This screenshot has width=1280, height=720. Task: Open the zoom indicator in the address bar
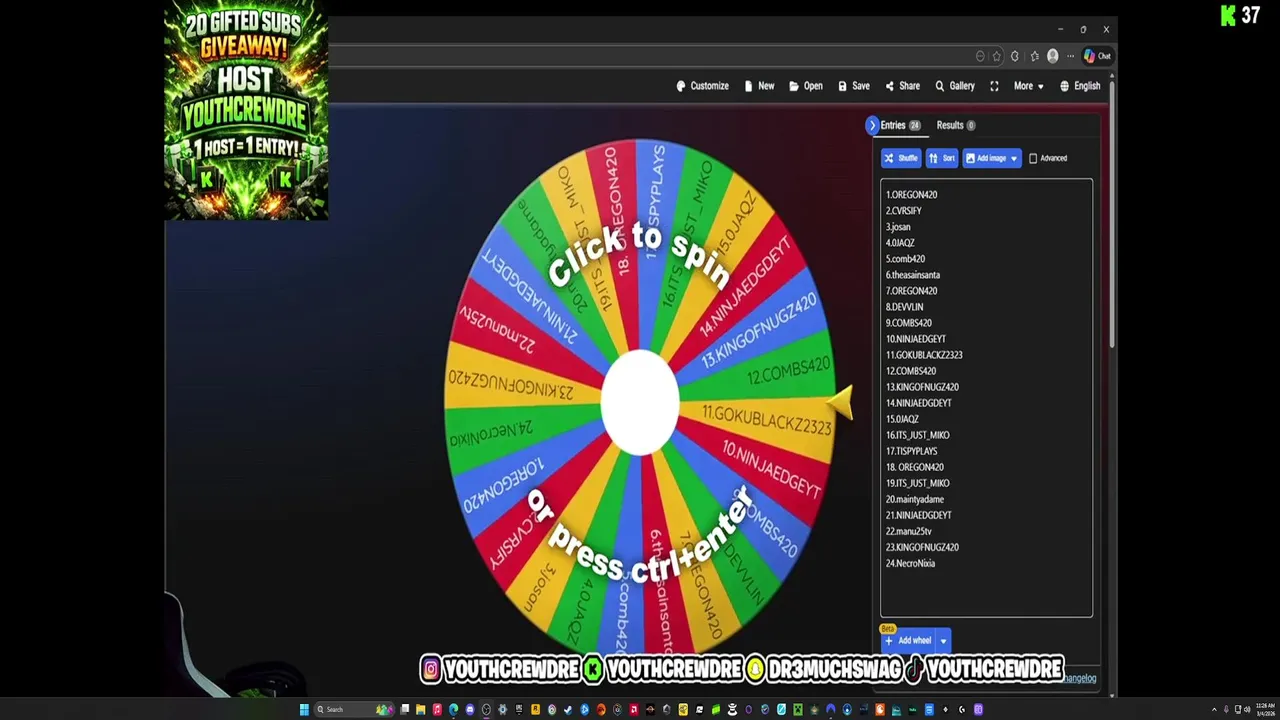tap(980, 56)
